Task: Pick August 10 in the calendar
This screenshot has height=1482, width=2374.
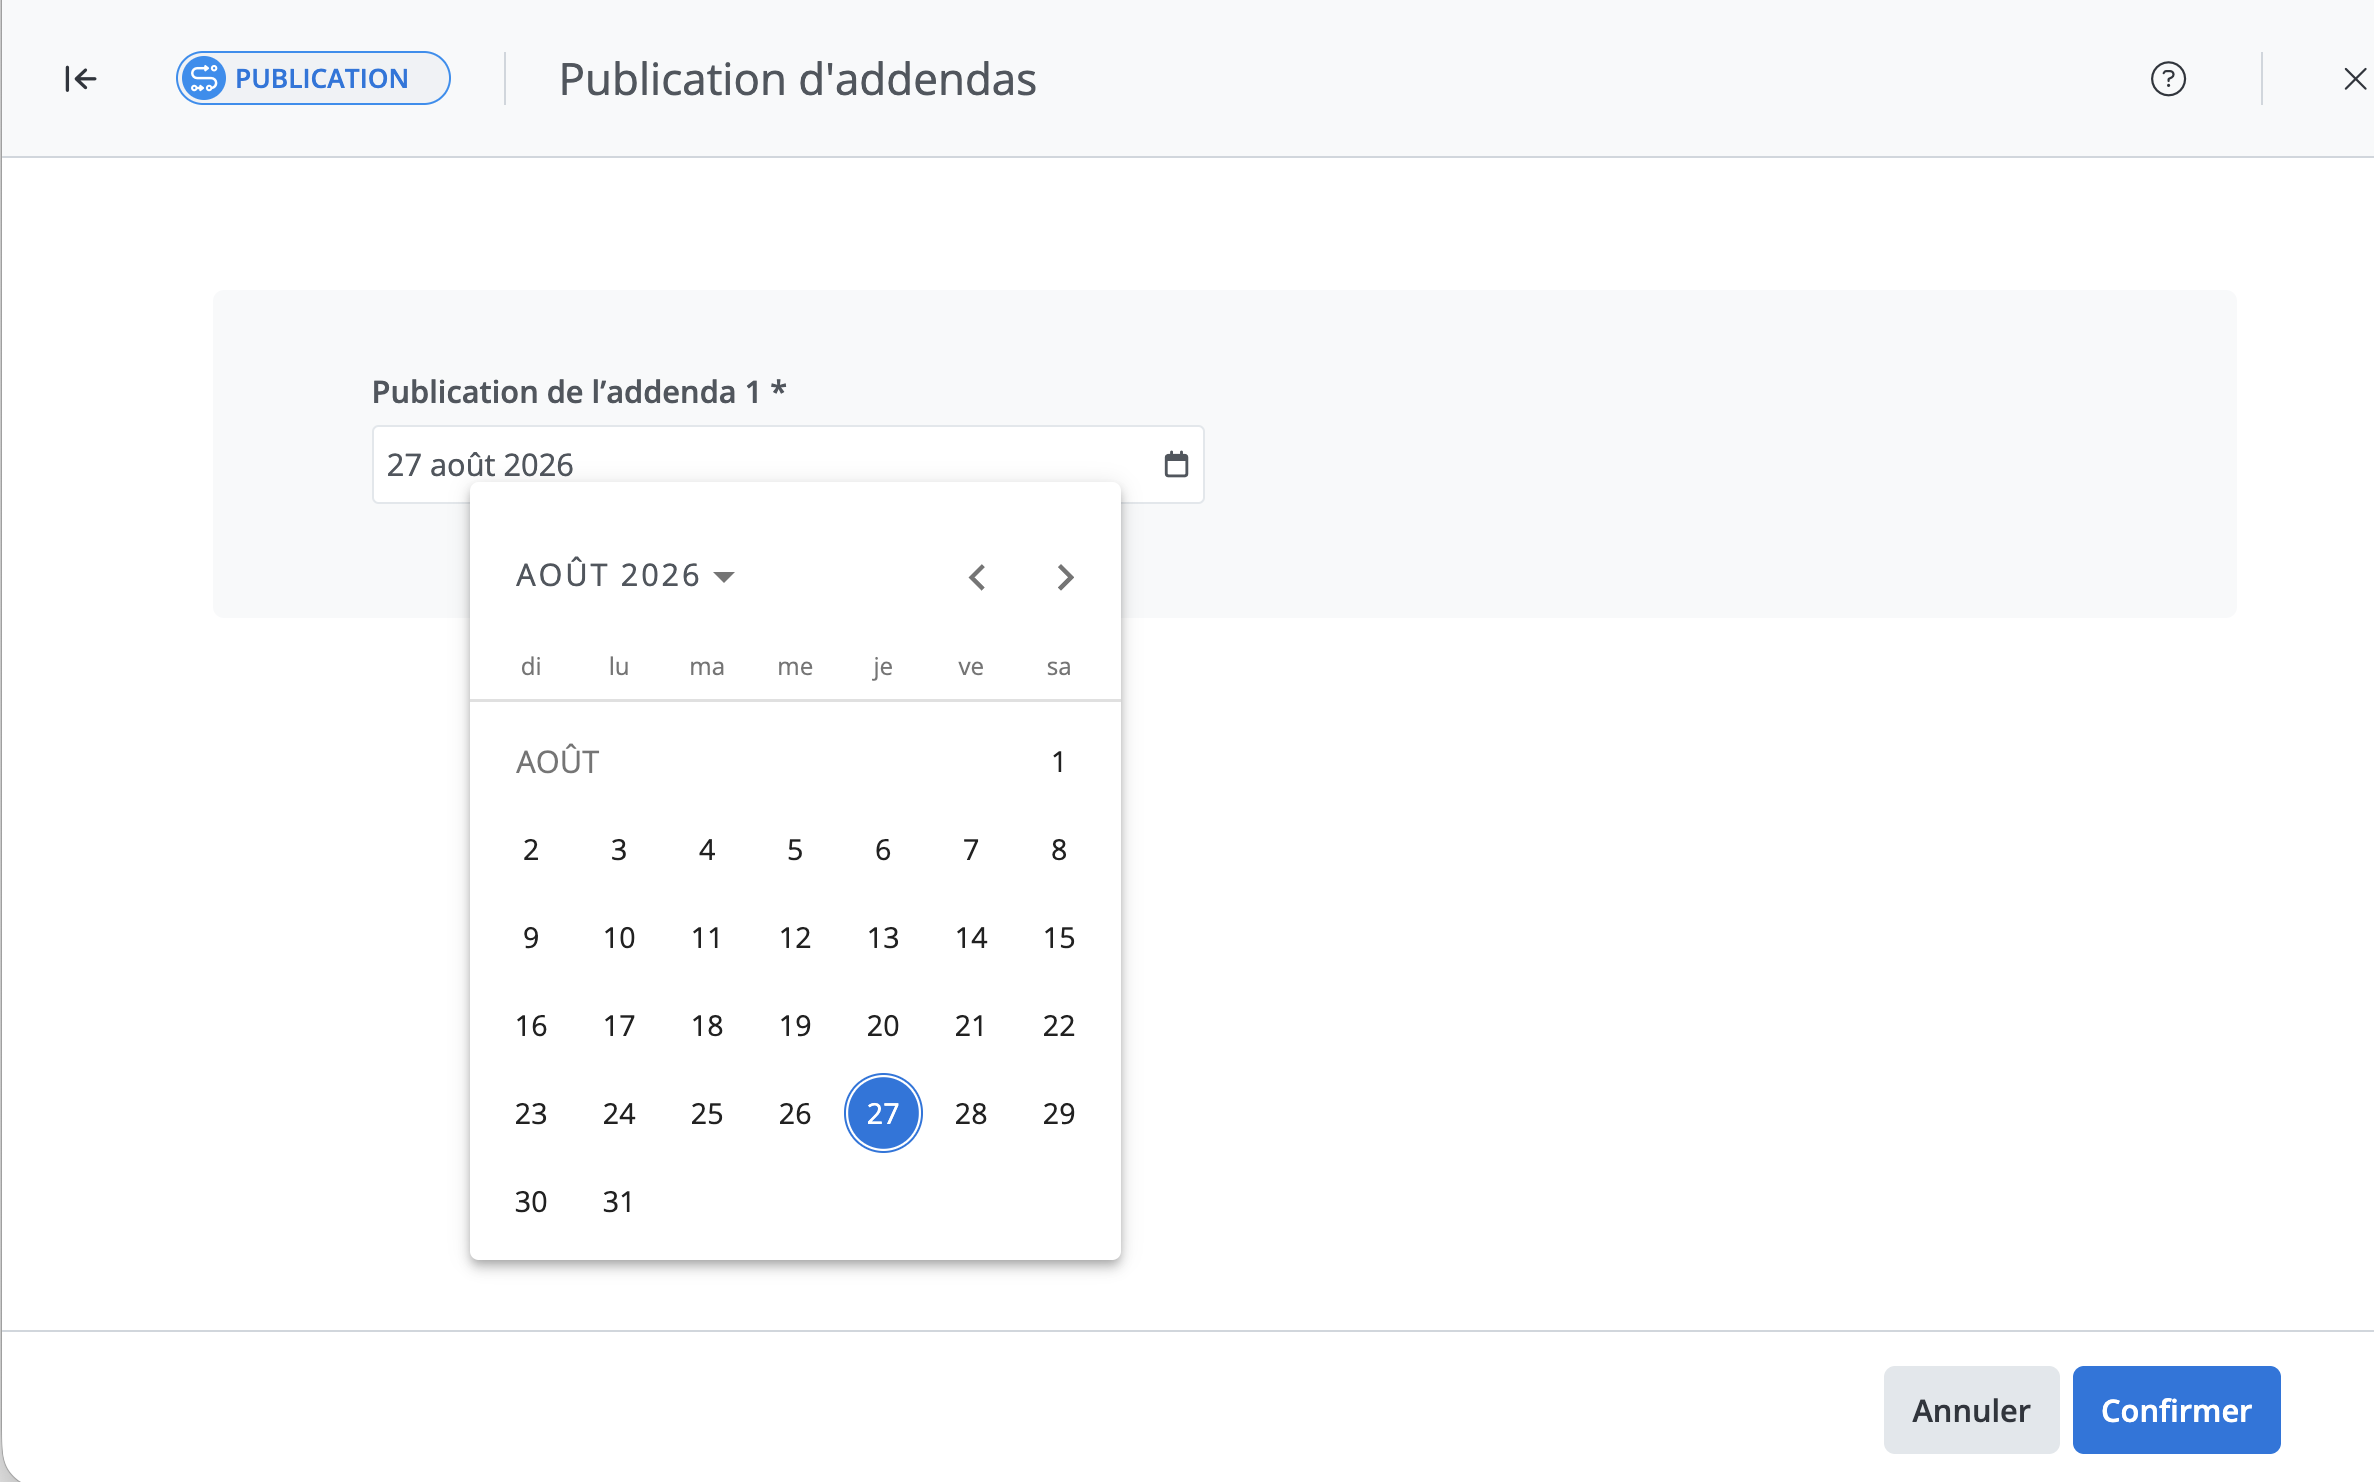Action: (619, 938)
